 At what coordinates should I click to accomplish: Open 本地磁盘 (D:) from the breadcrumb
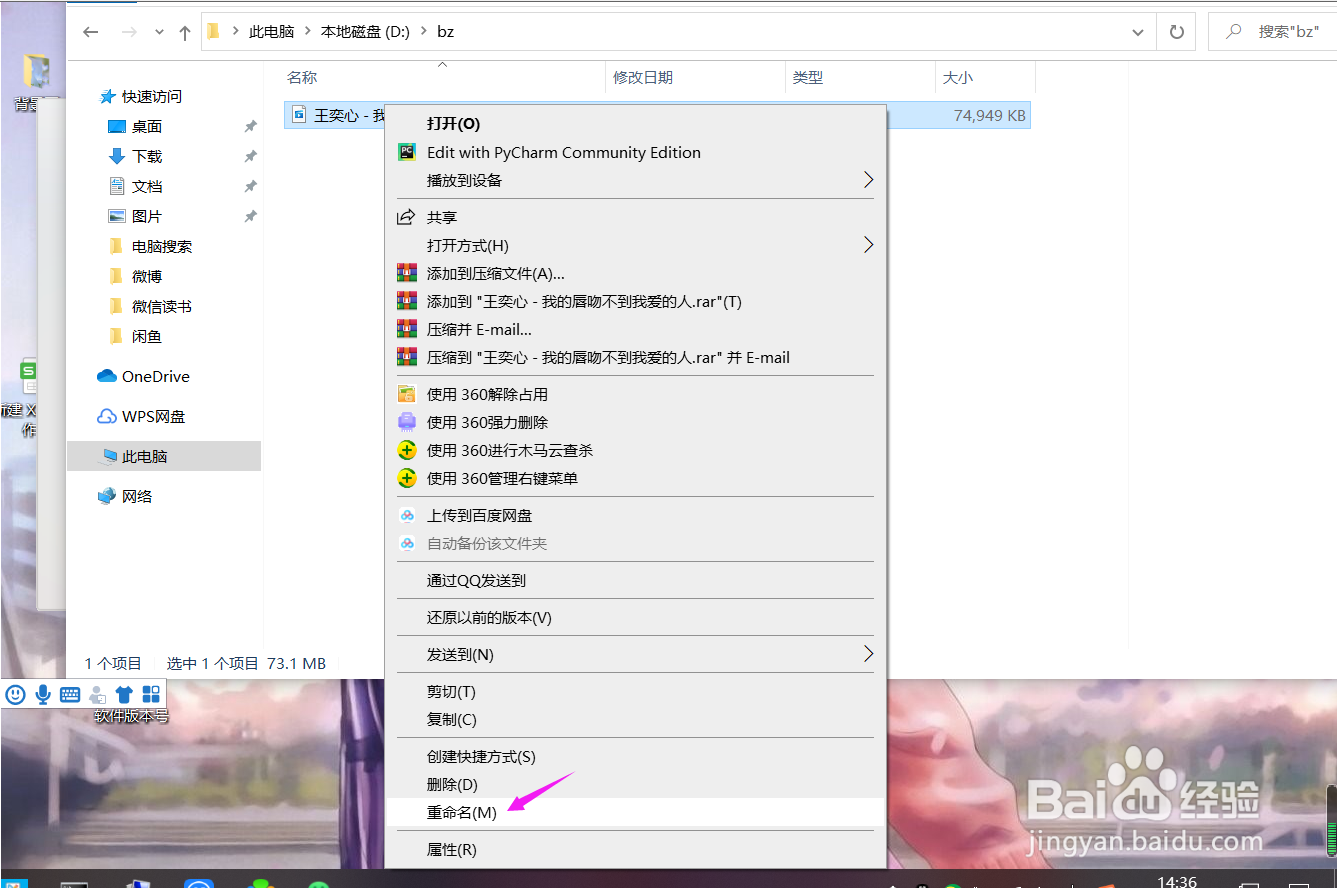click(365, 31)
